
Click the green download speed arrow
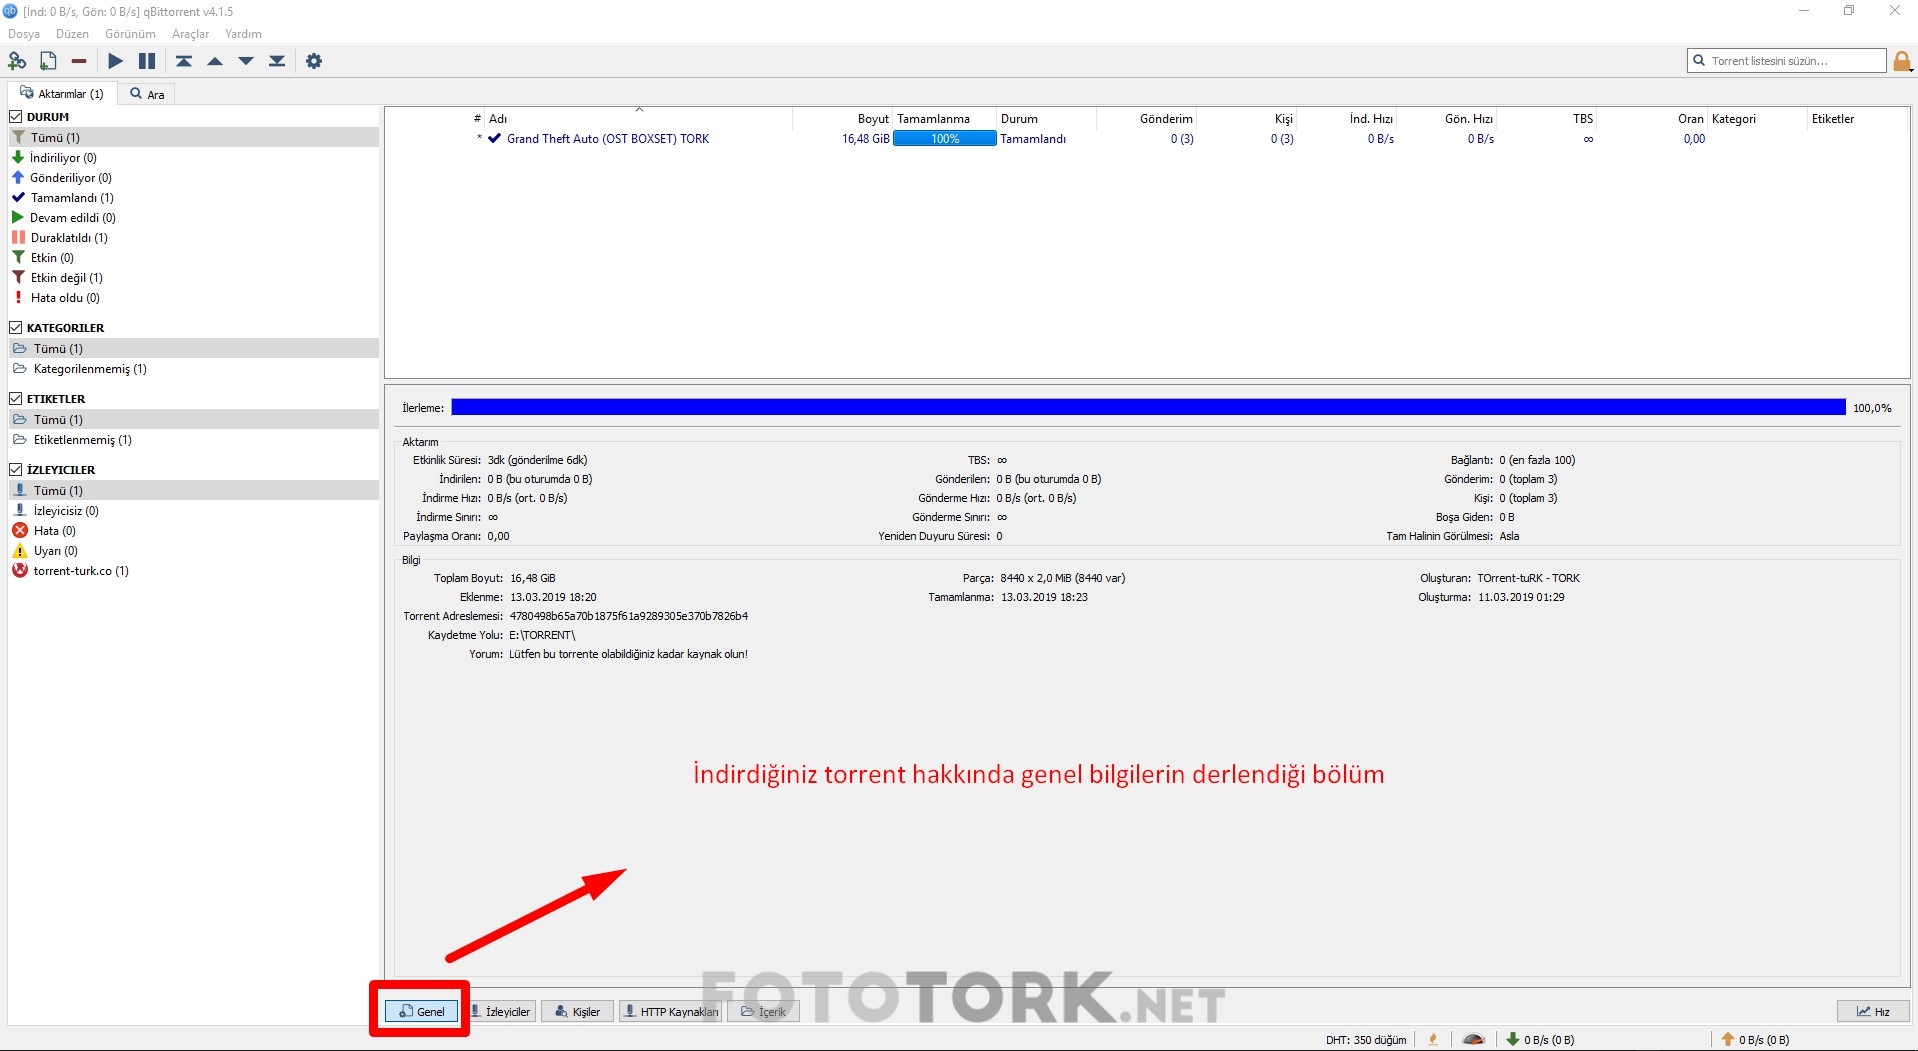coord(1512,1039)
